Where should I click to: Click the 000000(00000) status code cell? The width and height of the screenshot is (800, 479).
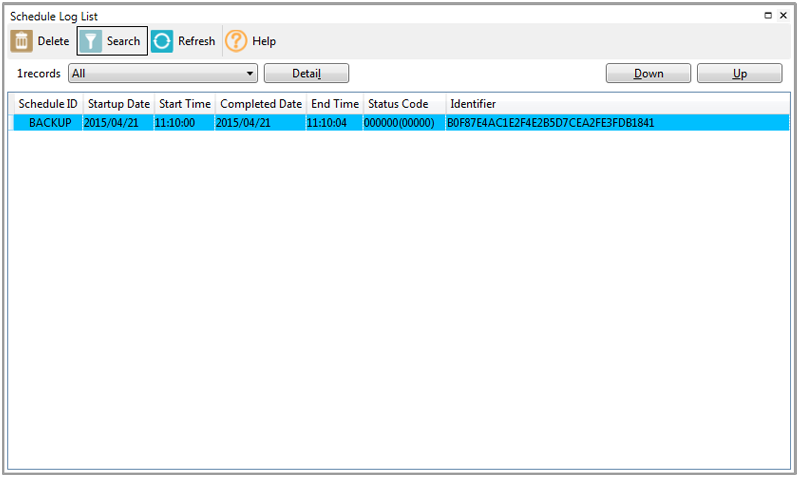tap(397, 122)
